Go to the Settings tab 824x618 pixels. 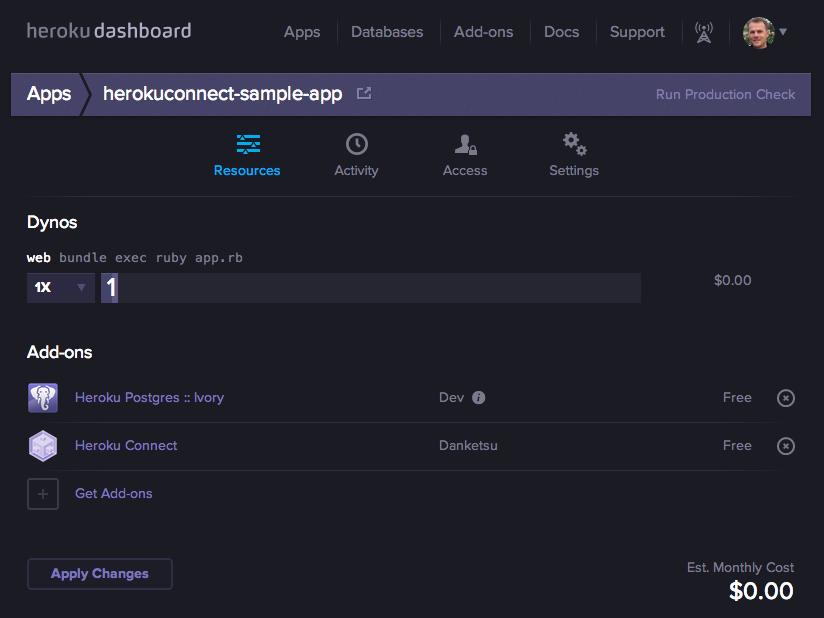[574, 155]
